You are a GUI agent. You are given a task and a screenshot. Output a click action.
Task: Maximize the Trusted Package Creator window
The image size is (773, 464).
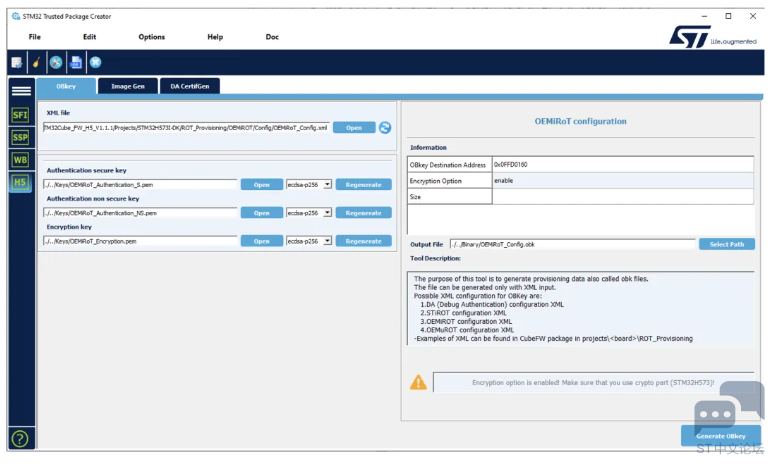(x=728, y=16)
